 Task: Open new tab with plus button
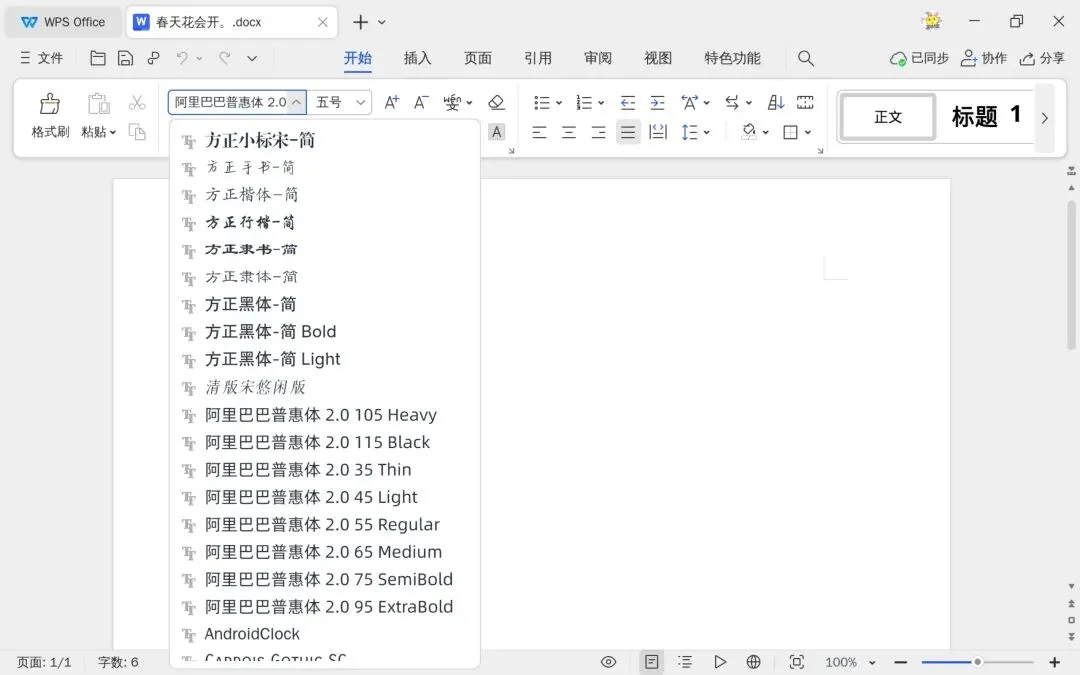(x=360, y=22)
